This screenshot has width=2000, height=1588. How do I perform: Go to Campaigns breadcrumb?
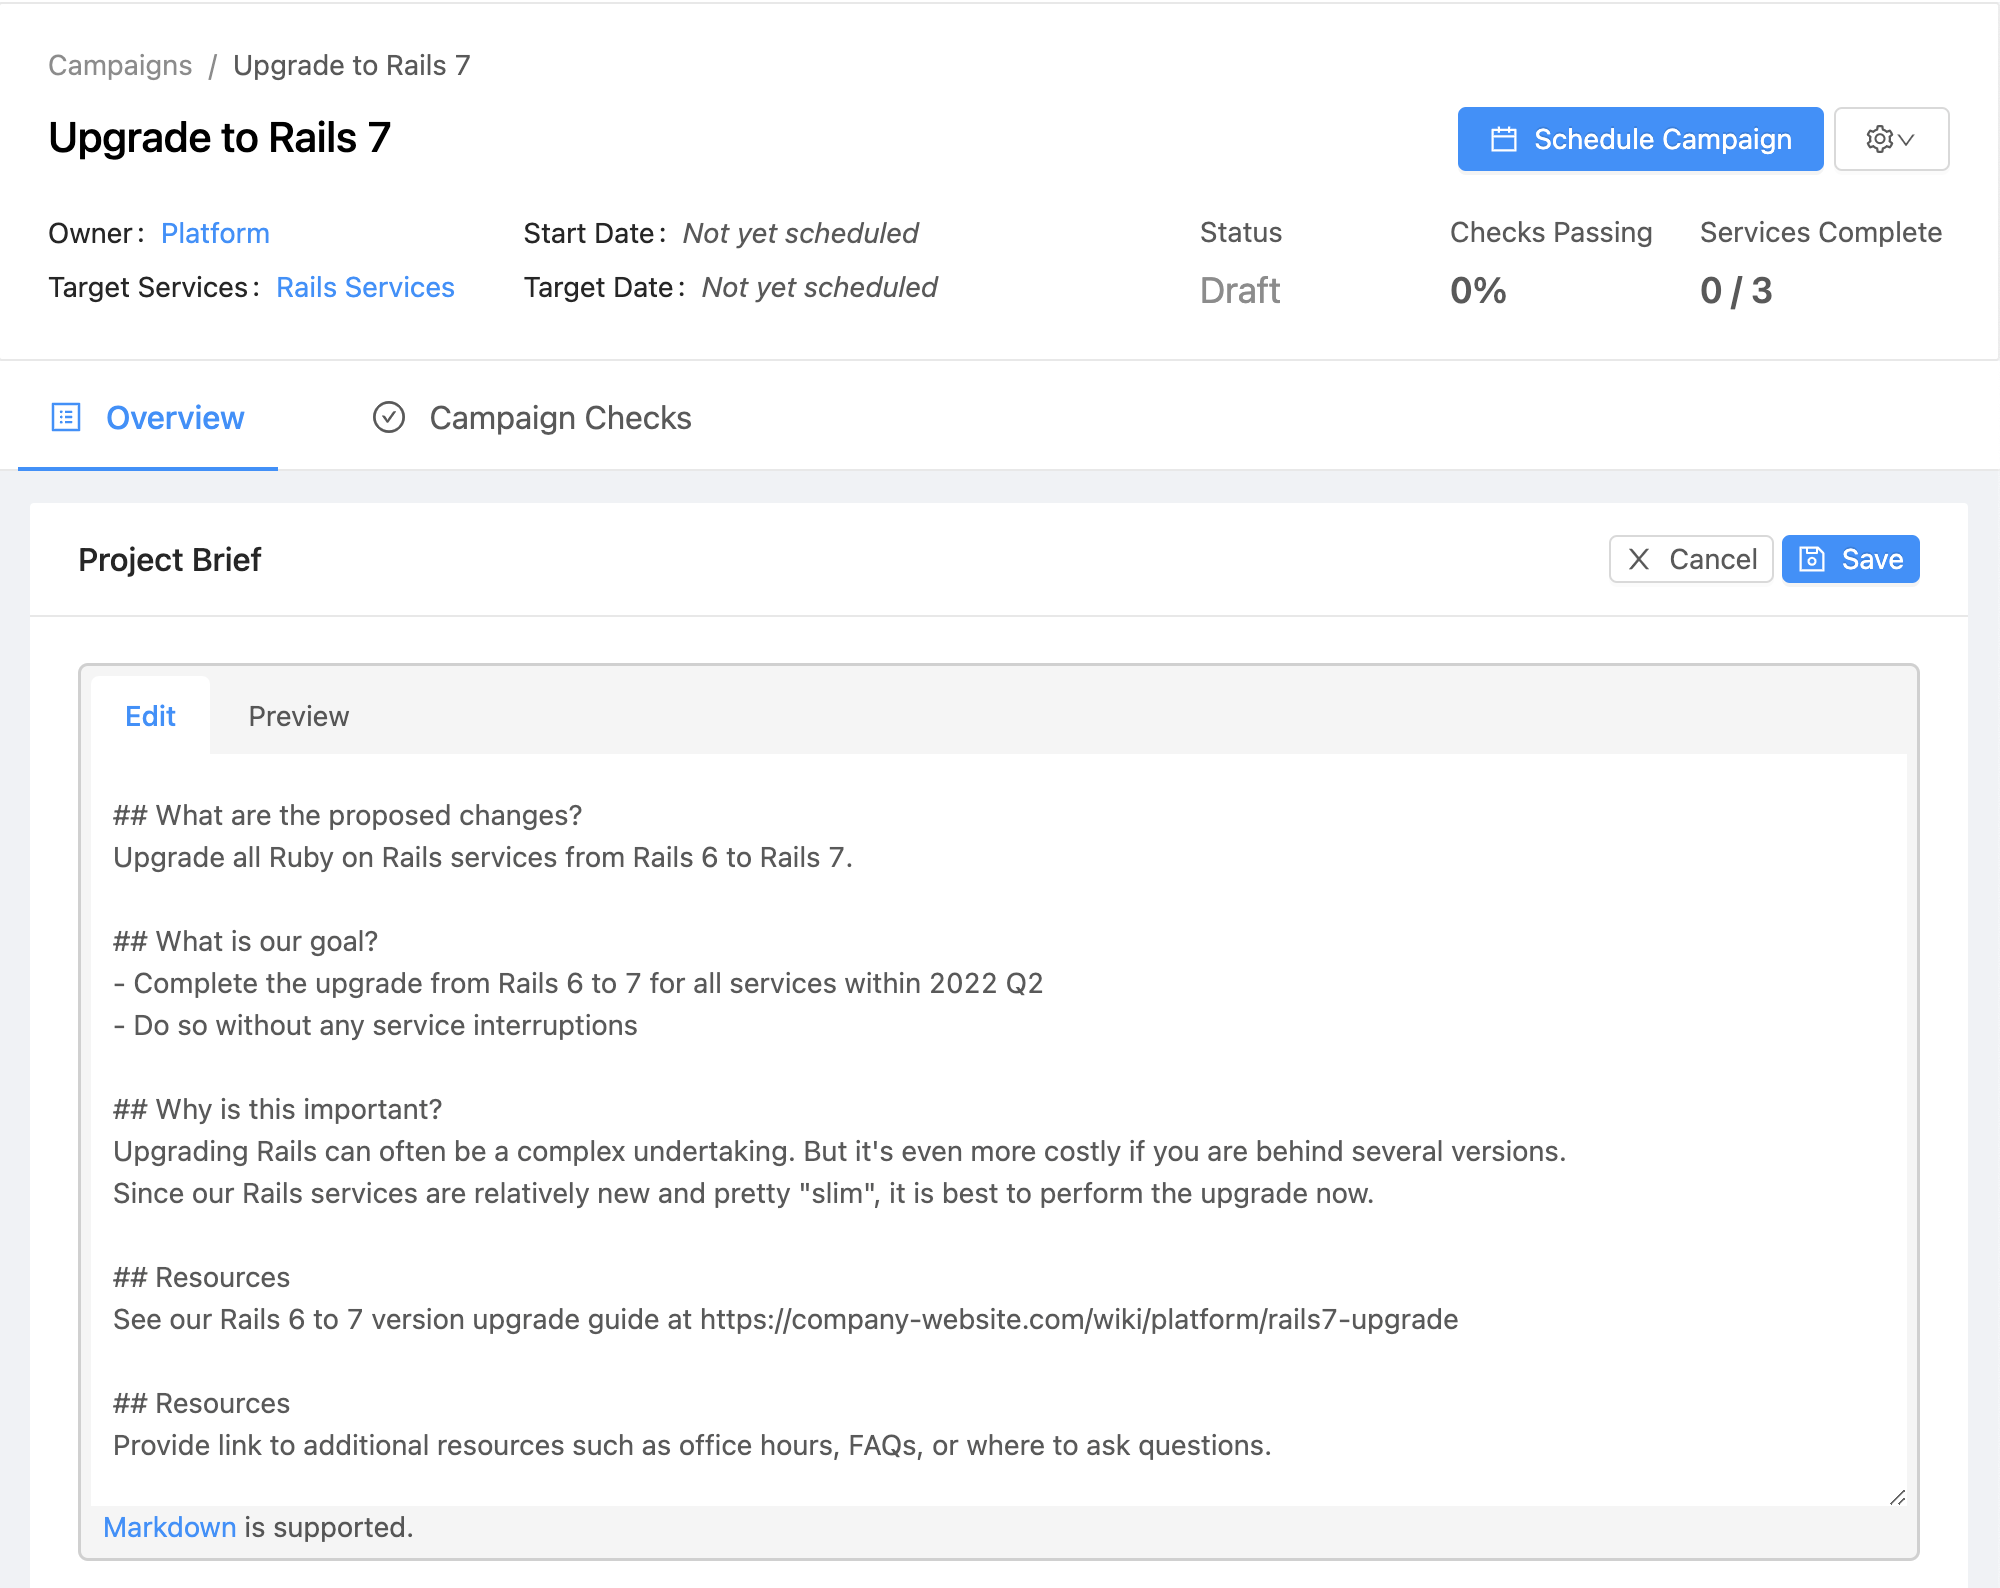(x=120, y=65)
